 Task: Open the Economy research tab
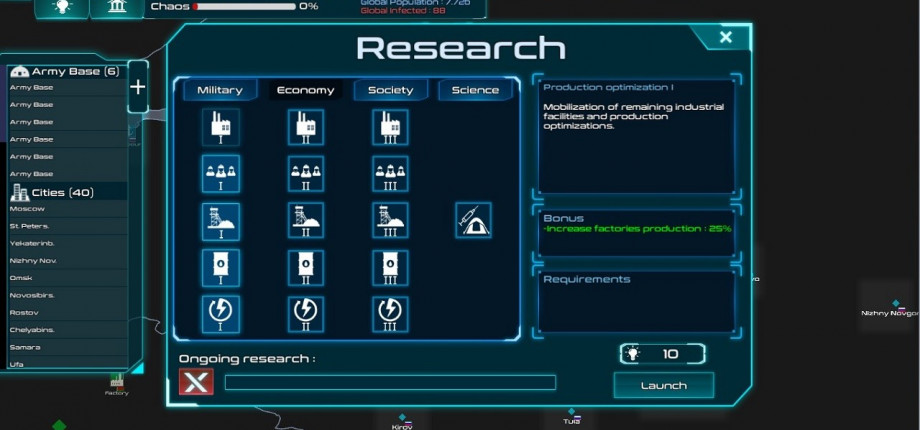[305, 90]
